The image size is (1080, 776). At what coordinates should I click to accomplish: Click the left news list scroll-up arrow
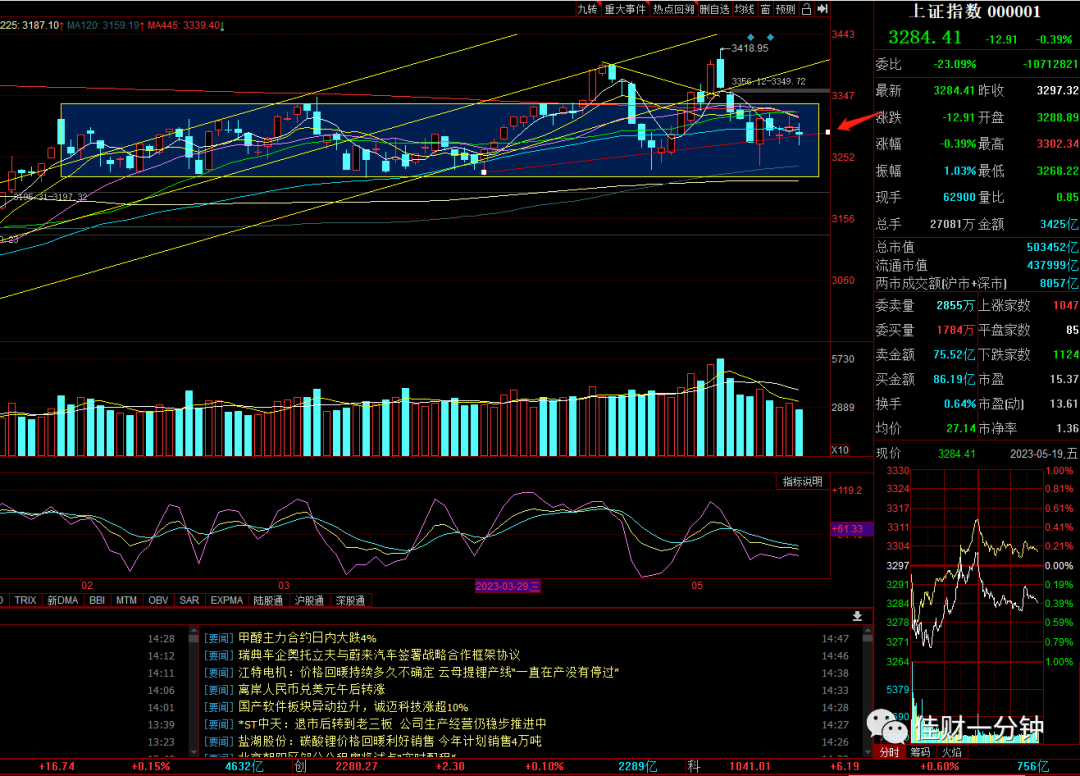coord(194,630)
